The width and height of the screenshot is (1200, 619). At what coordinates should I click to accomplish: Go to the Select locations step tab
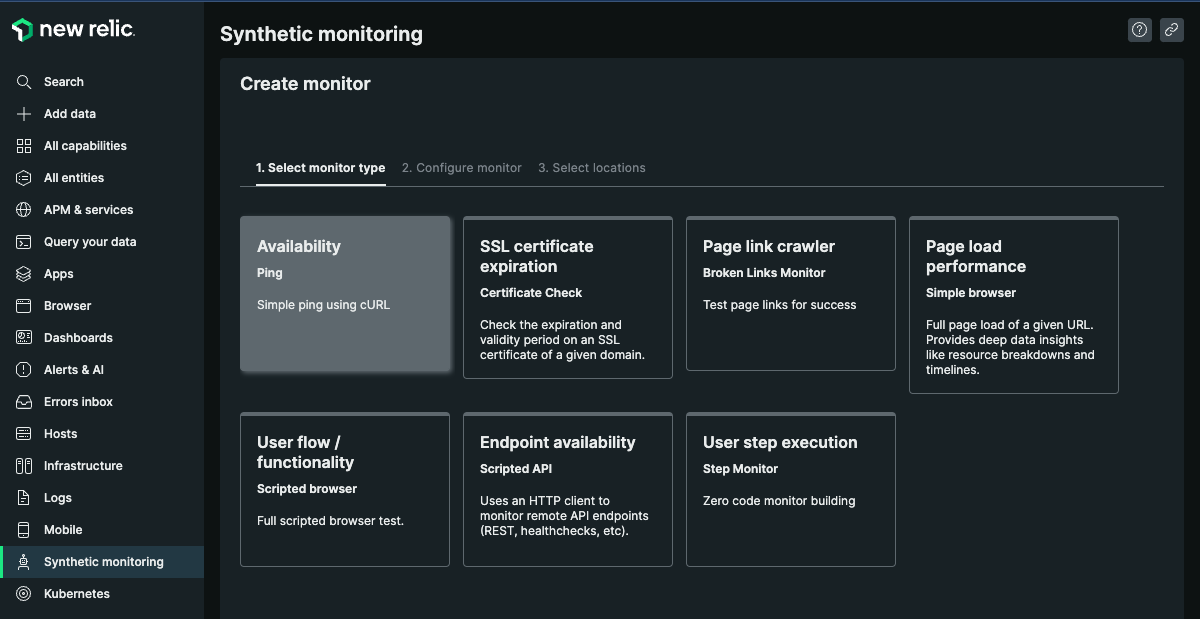(x=591, y=168)
